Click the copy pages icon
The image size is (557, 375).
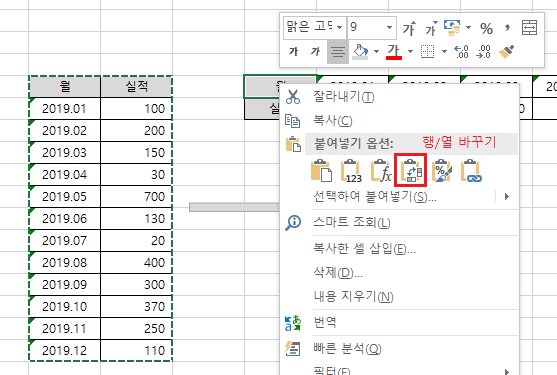pos(293,121)
